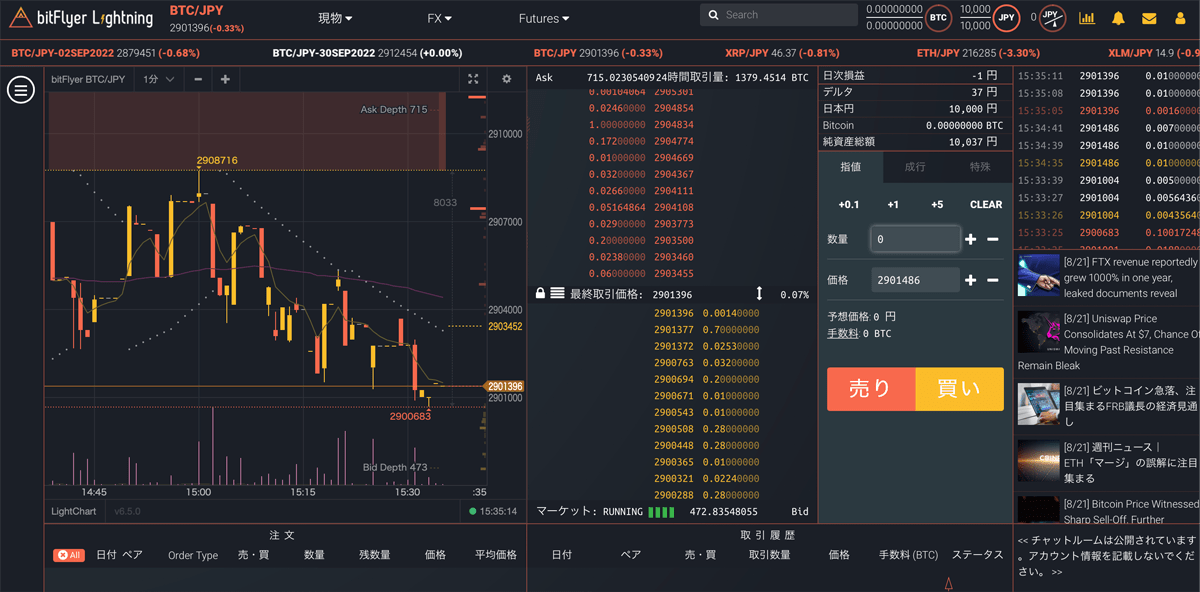Screen dimensions: 1200x592
Task: Expand the chart using the fullscreen icon
Action: coord(474,79)
